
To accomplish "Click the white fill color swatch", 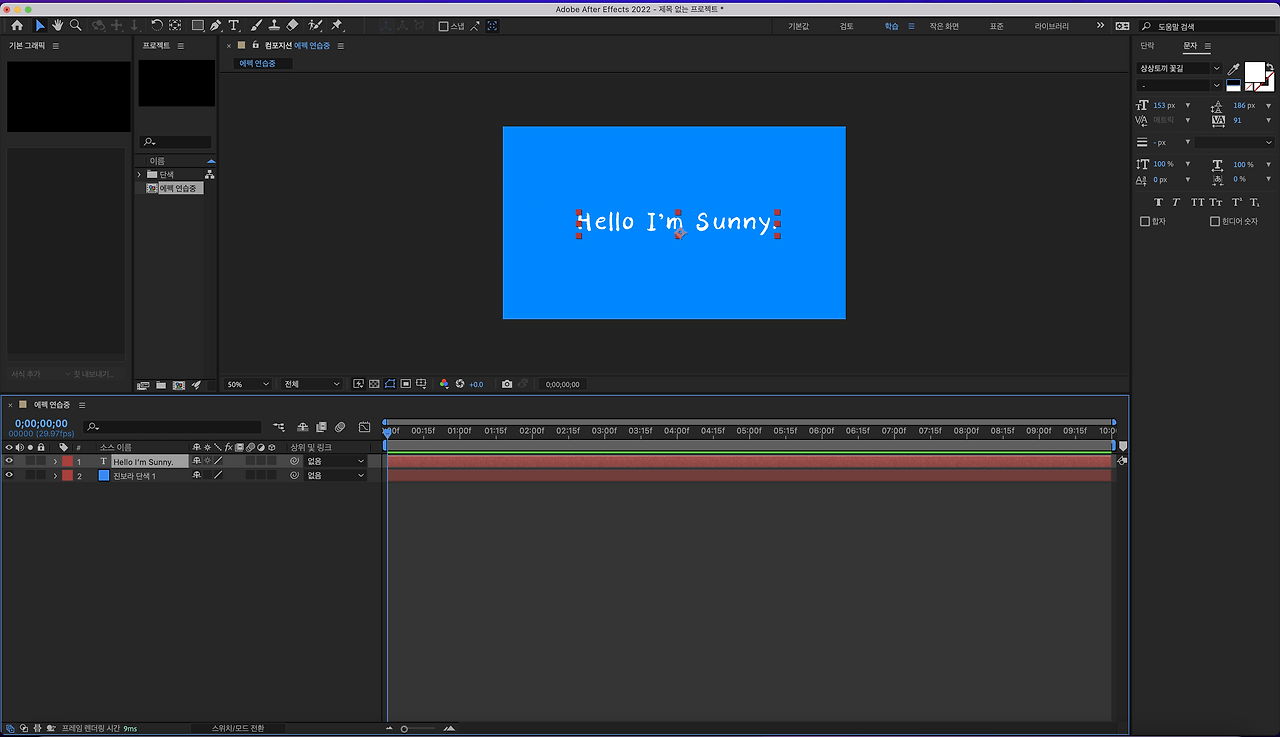I will click(x=1254, y=72).
